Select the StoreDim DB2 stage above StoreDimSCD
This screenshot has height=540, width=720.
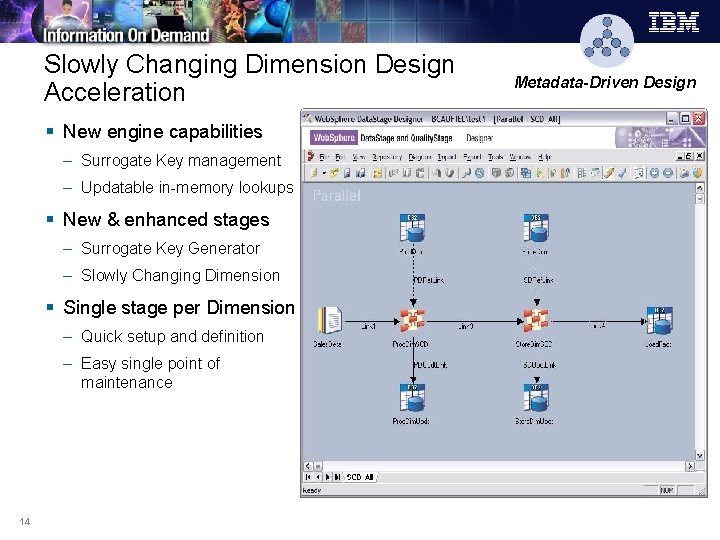click(x=536, y=228)
